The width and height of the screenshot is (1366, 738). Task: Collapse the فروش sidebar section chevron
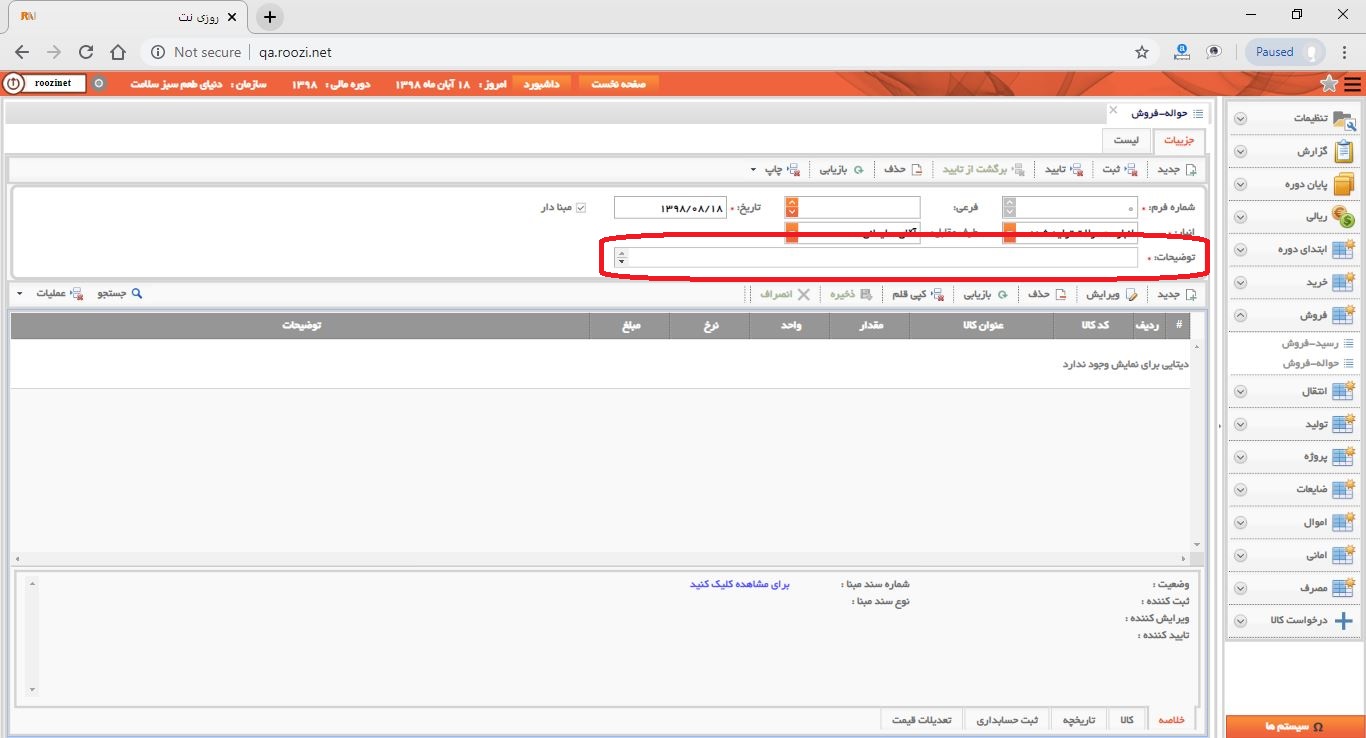[x=1240, y=316]
